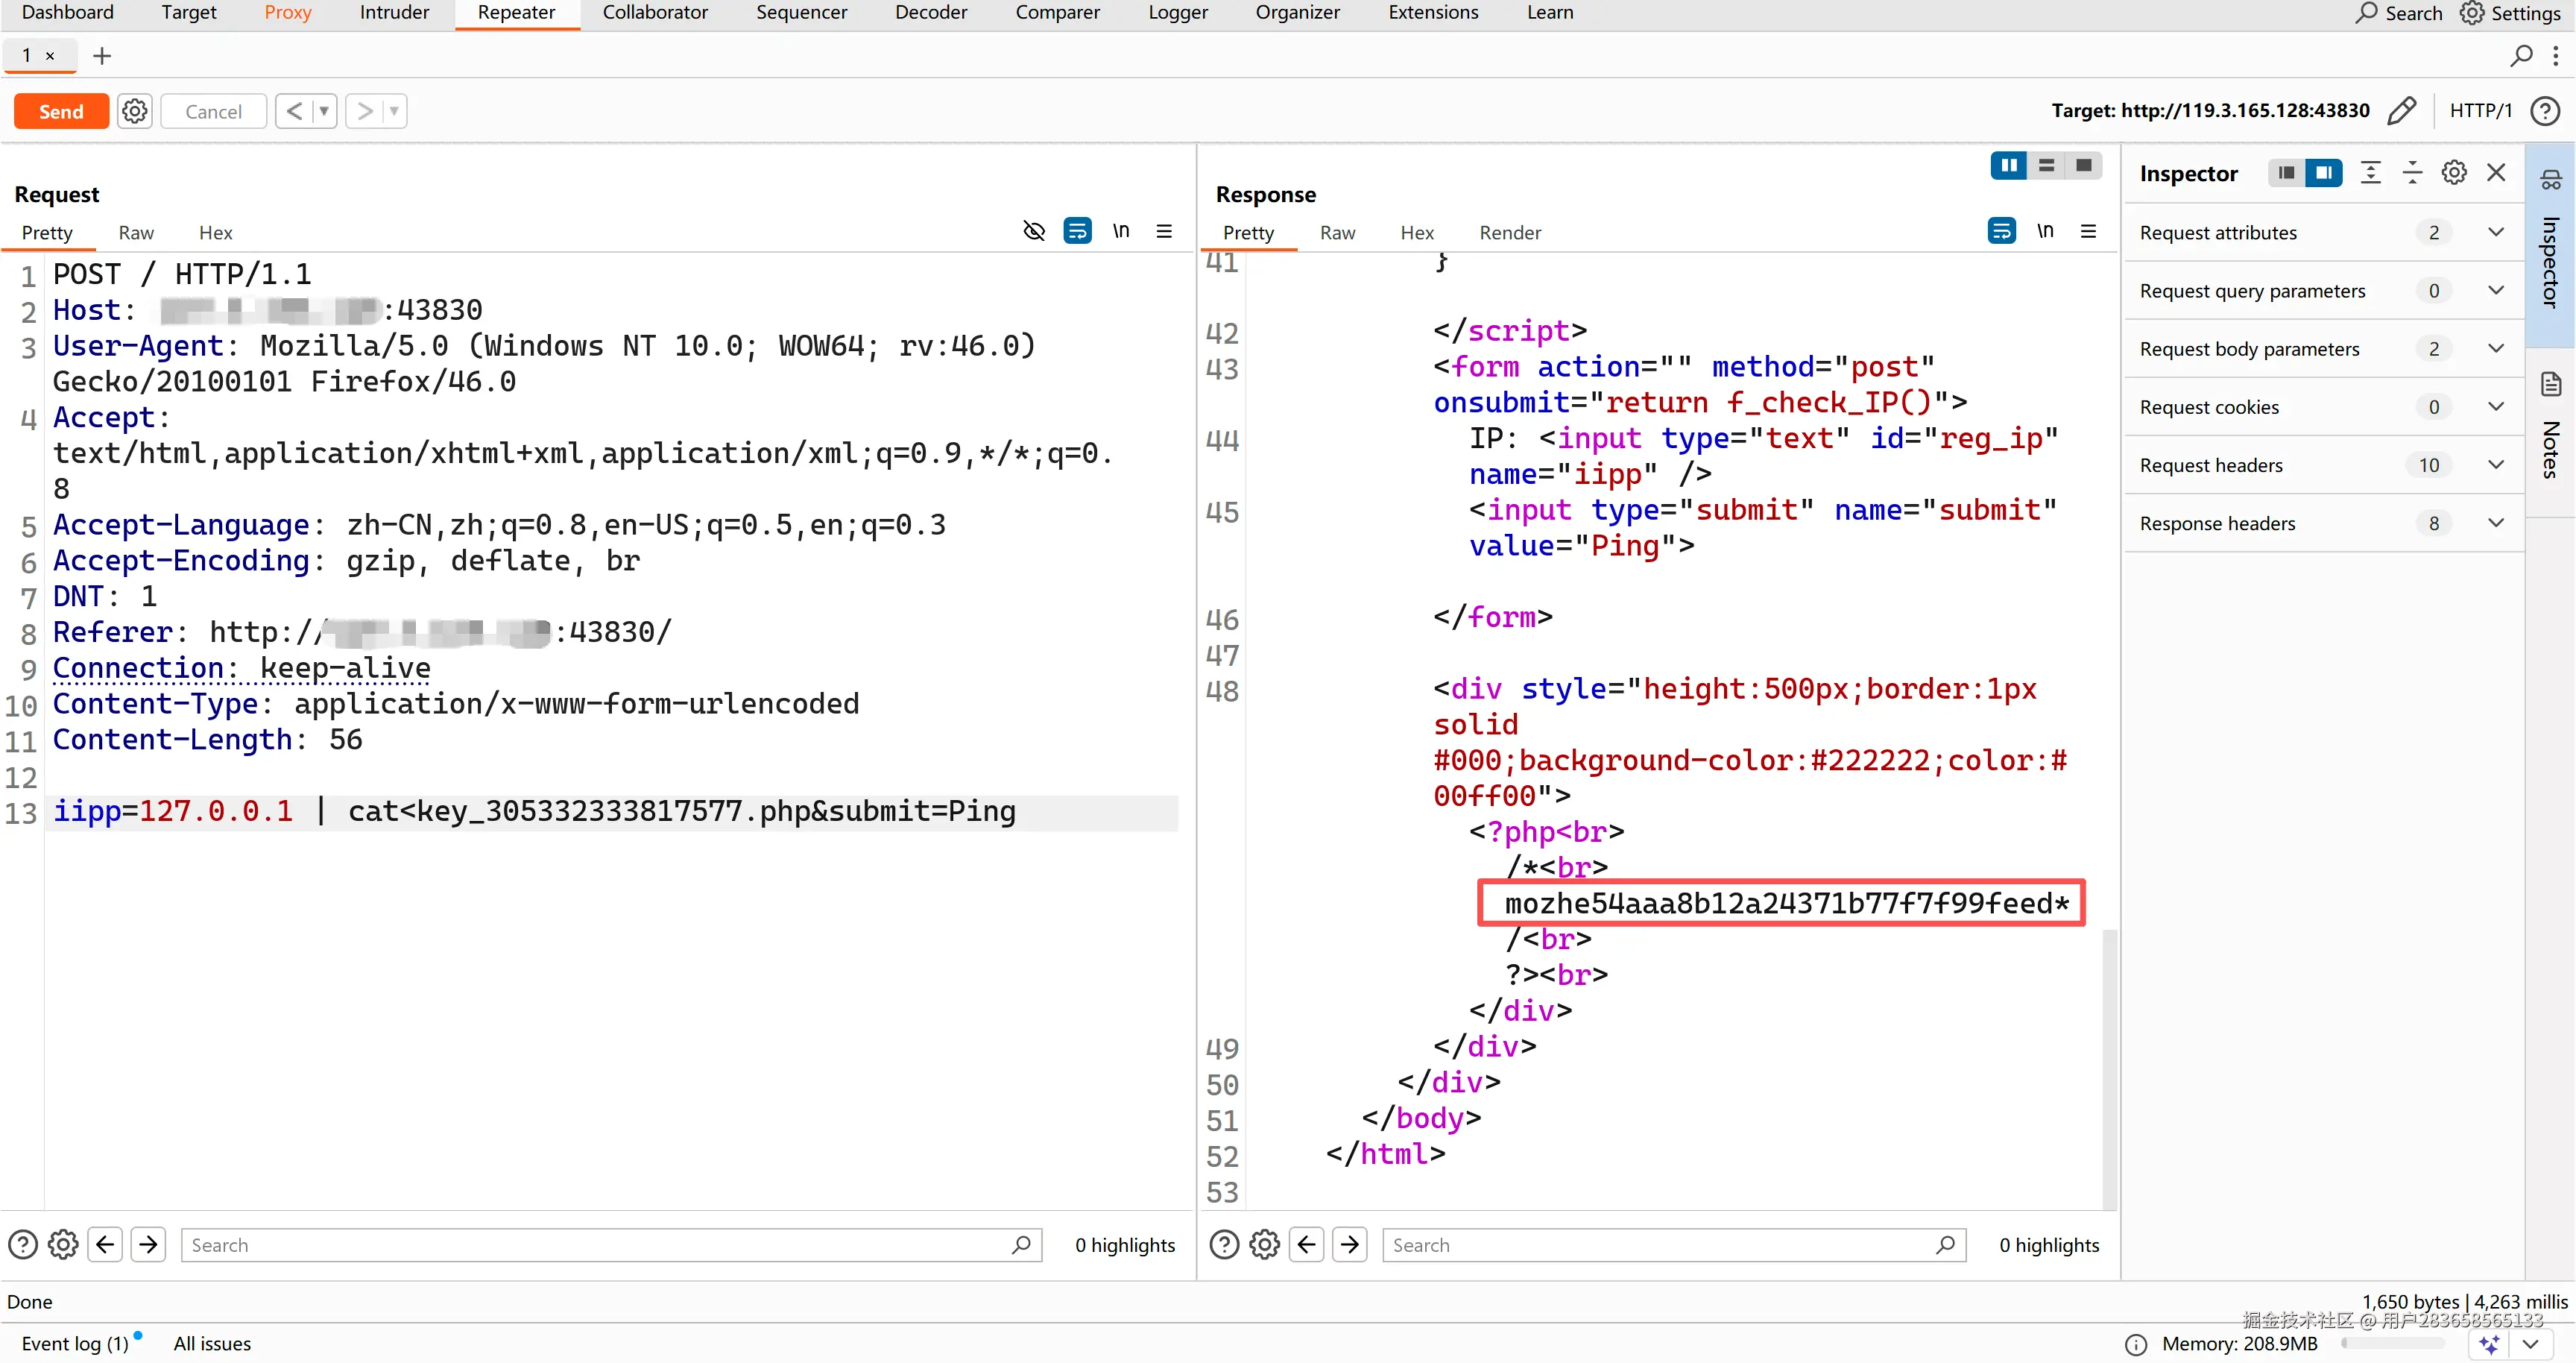Click the orange Send button

[x=61, y=111]
